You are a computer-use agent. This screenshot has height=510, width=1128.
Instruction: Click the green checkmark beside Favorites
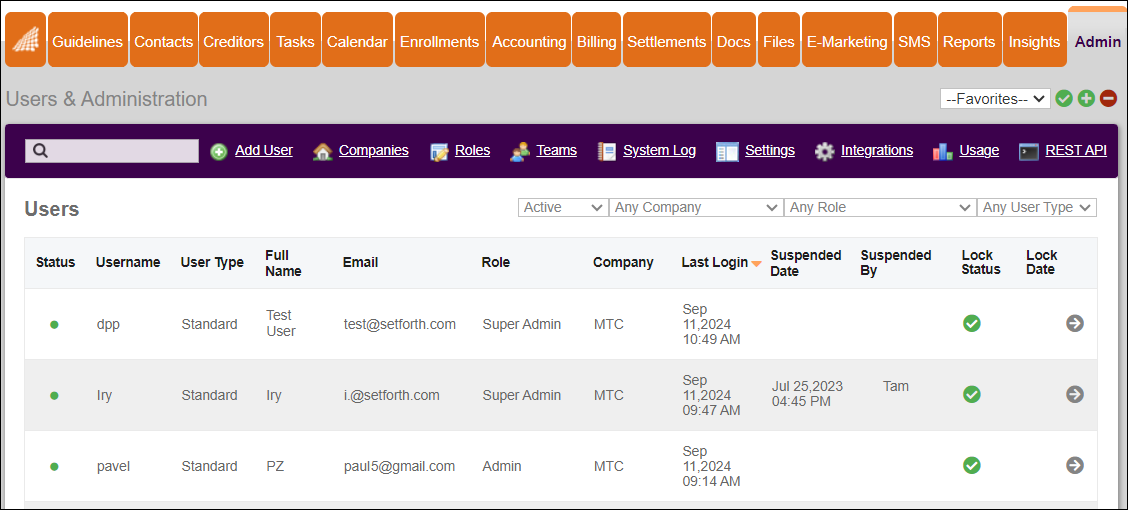click(1064, 99)
